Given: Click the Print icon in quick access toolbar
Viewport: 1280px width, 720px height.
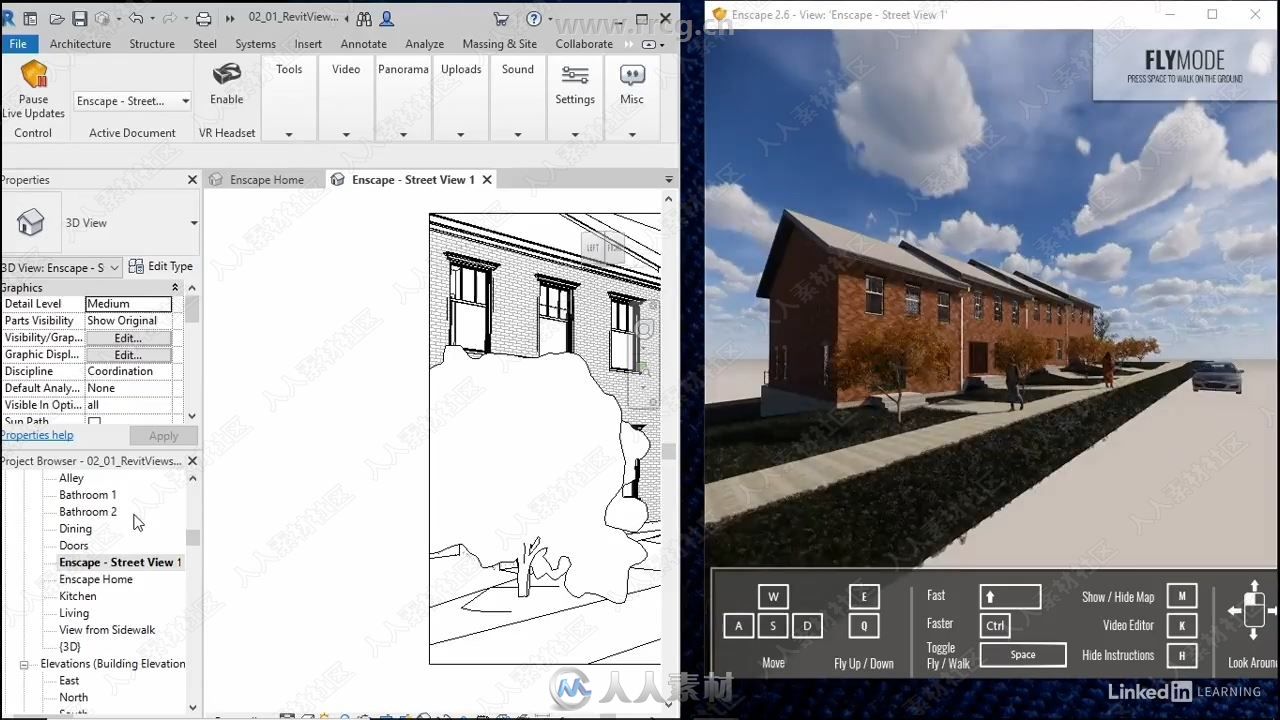Looking at the screenshot, I should tap(204, 18).
